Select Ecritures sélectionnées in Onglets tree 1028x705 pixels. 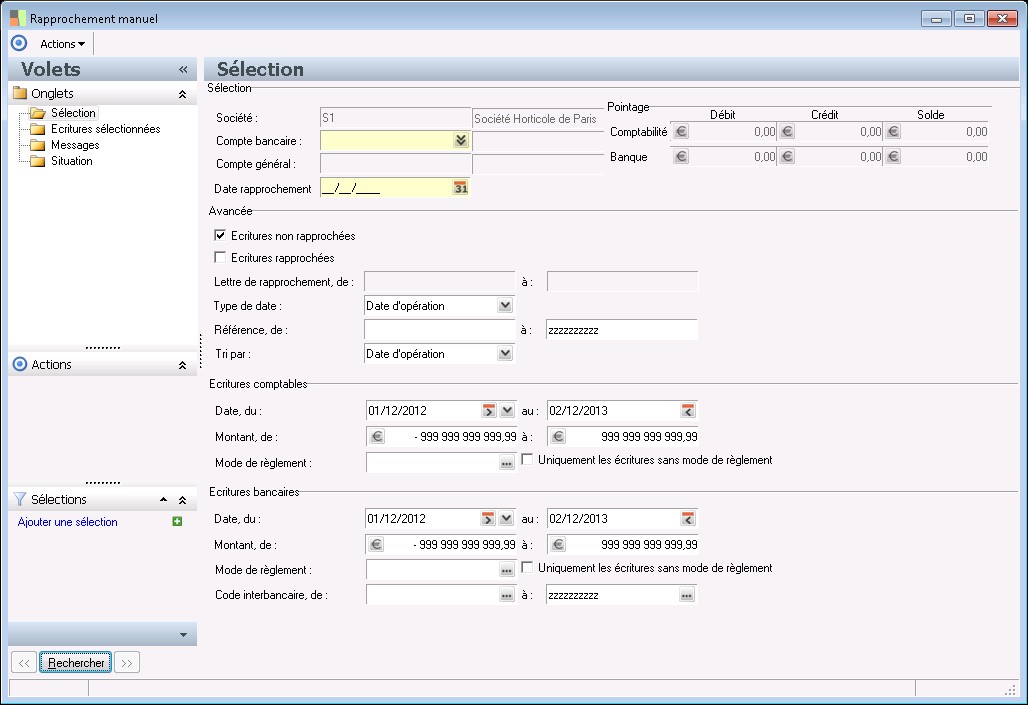coord(105,129)
